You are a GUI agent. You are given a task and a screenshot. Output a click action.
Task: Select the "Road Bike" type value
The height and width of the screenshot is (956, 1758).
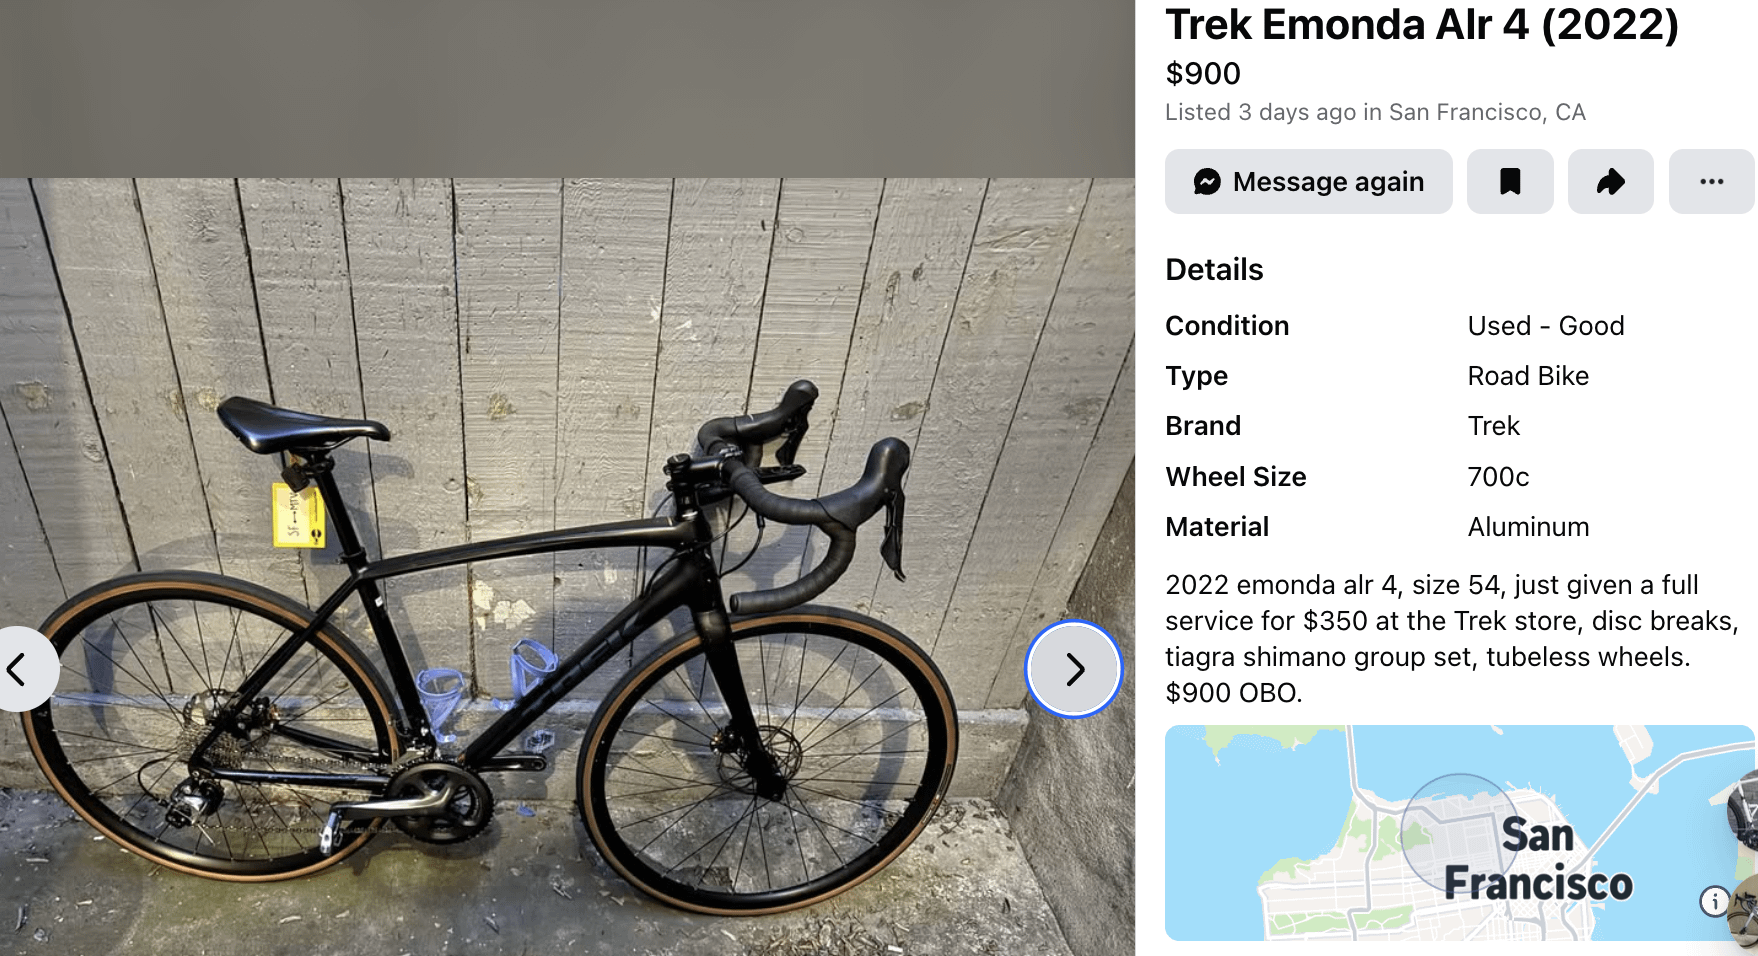coord(1527,376)
